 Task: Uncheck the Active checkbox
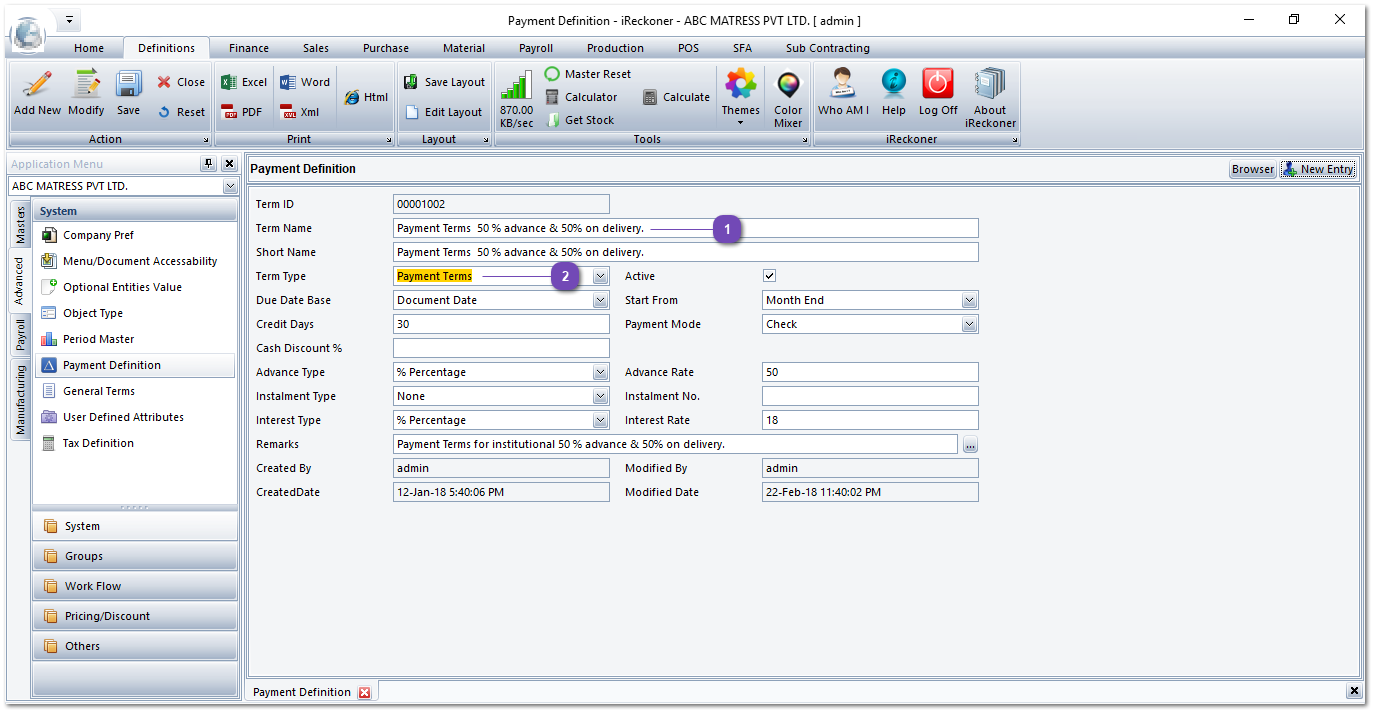coord(769,276)
